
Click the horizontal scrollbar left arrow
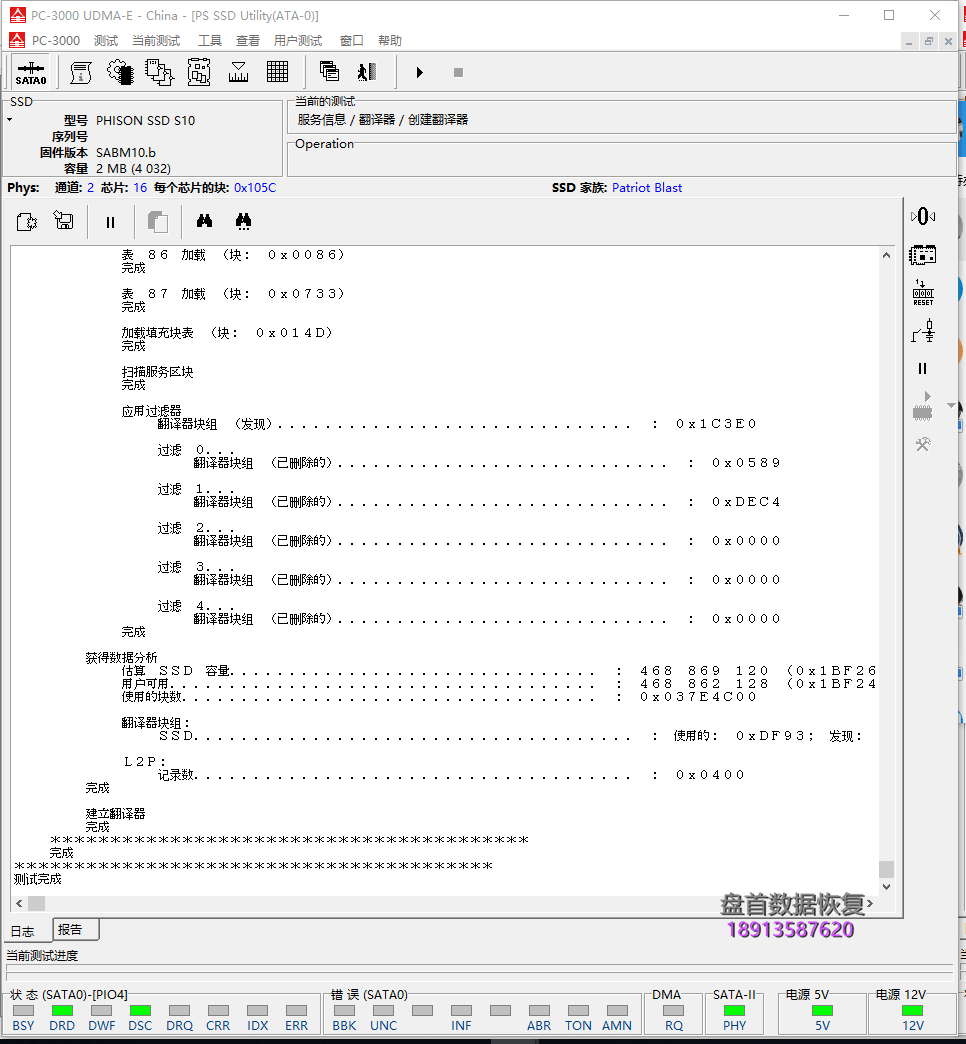[x=19, y=904]
